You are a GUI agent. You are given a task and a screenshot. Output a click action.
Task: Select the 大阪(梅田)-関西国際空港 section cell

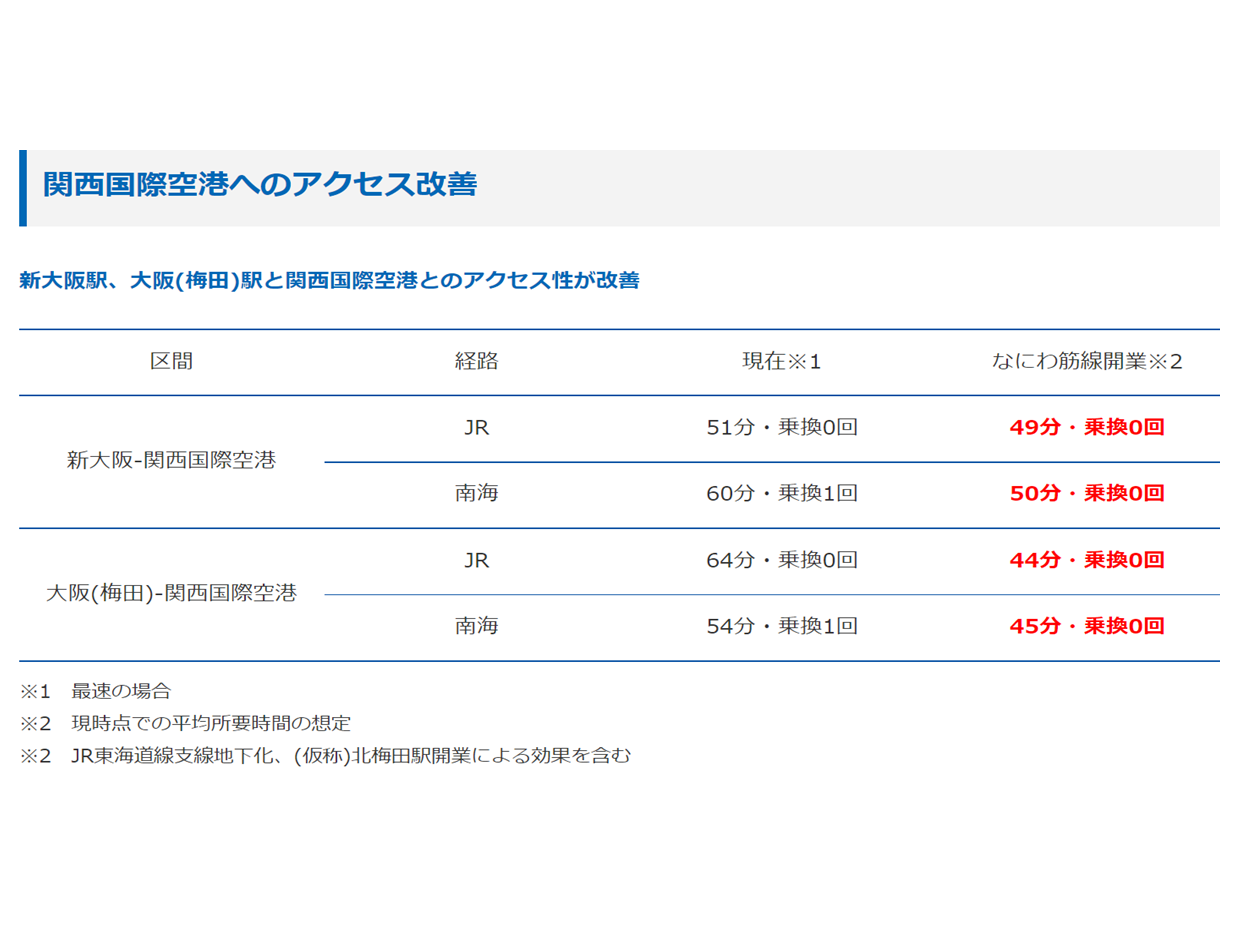coord(171,593)
